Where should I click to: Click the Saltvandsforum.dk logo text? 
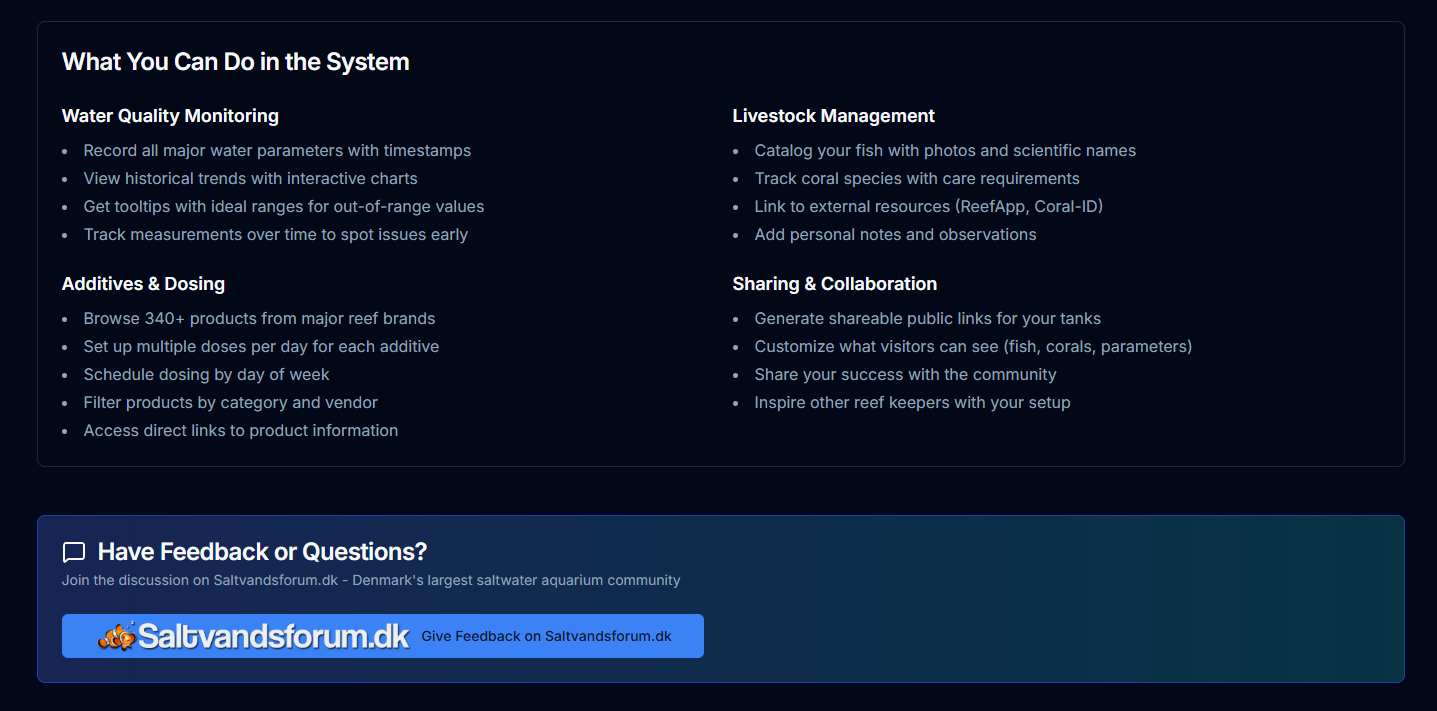[273, 636]
